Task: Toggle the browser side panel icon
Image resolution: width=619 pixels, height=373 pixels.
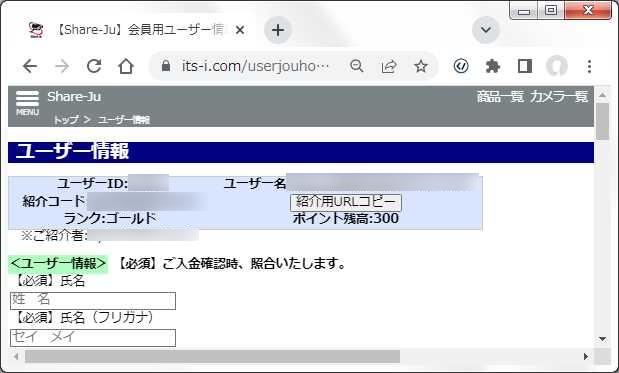Action: tap(525, 66)
